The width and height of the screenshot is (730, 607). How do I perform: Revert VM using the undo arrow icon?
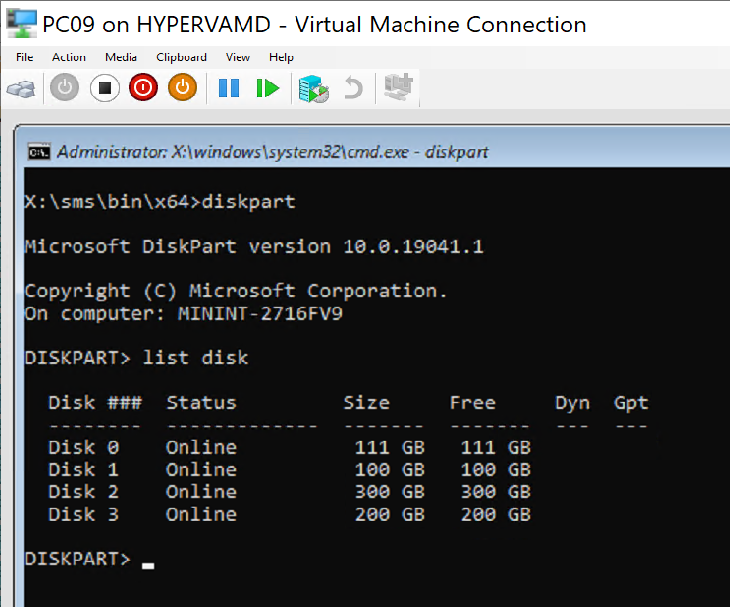[353, 88]
